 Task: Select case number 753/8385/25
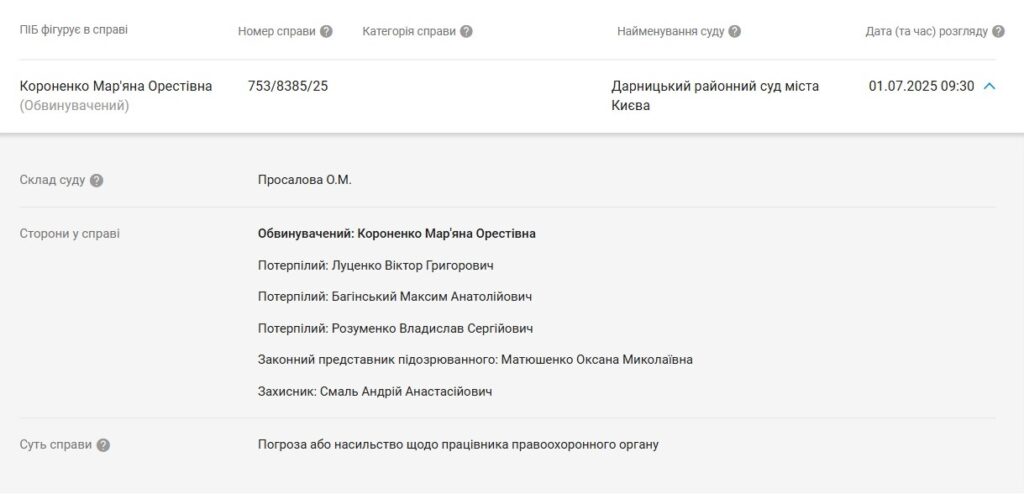coord(288,86)
